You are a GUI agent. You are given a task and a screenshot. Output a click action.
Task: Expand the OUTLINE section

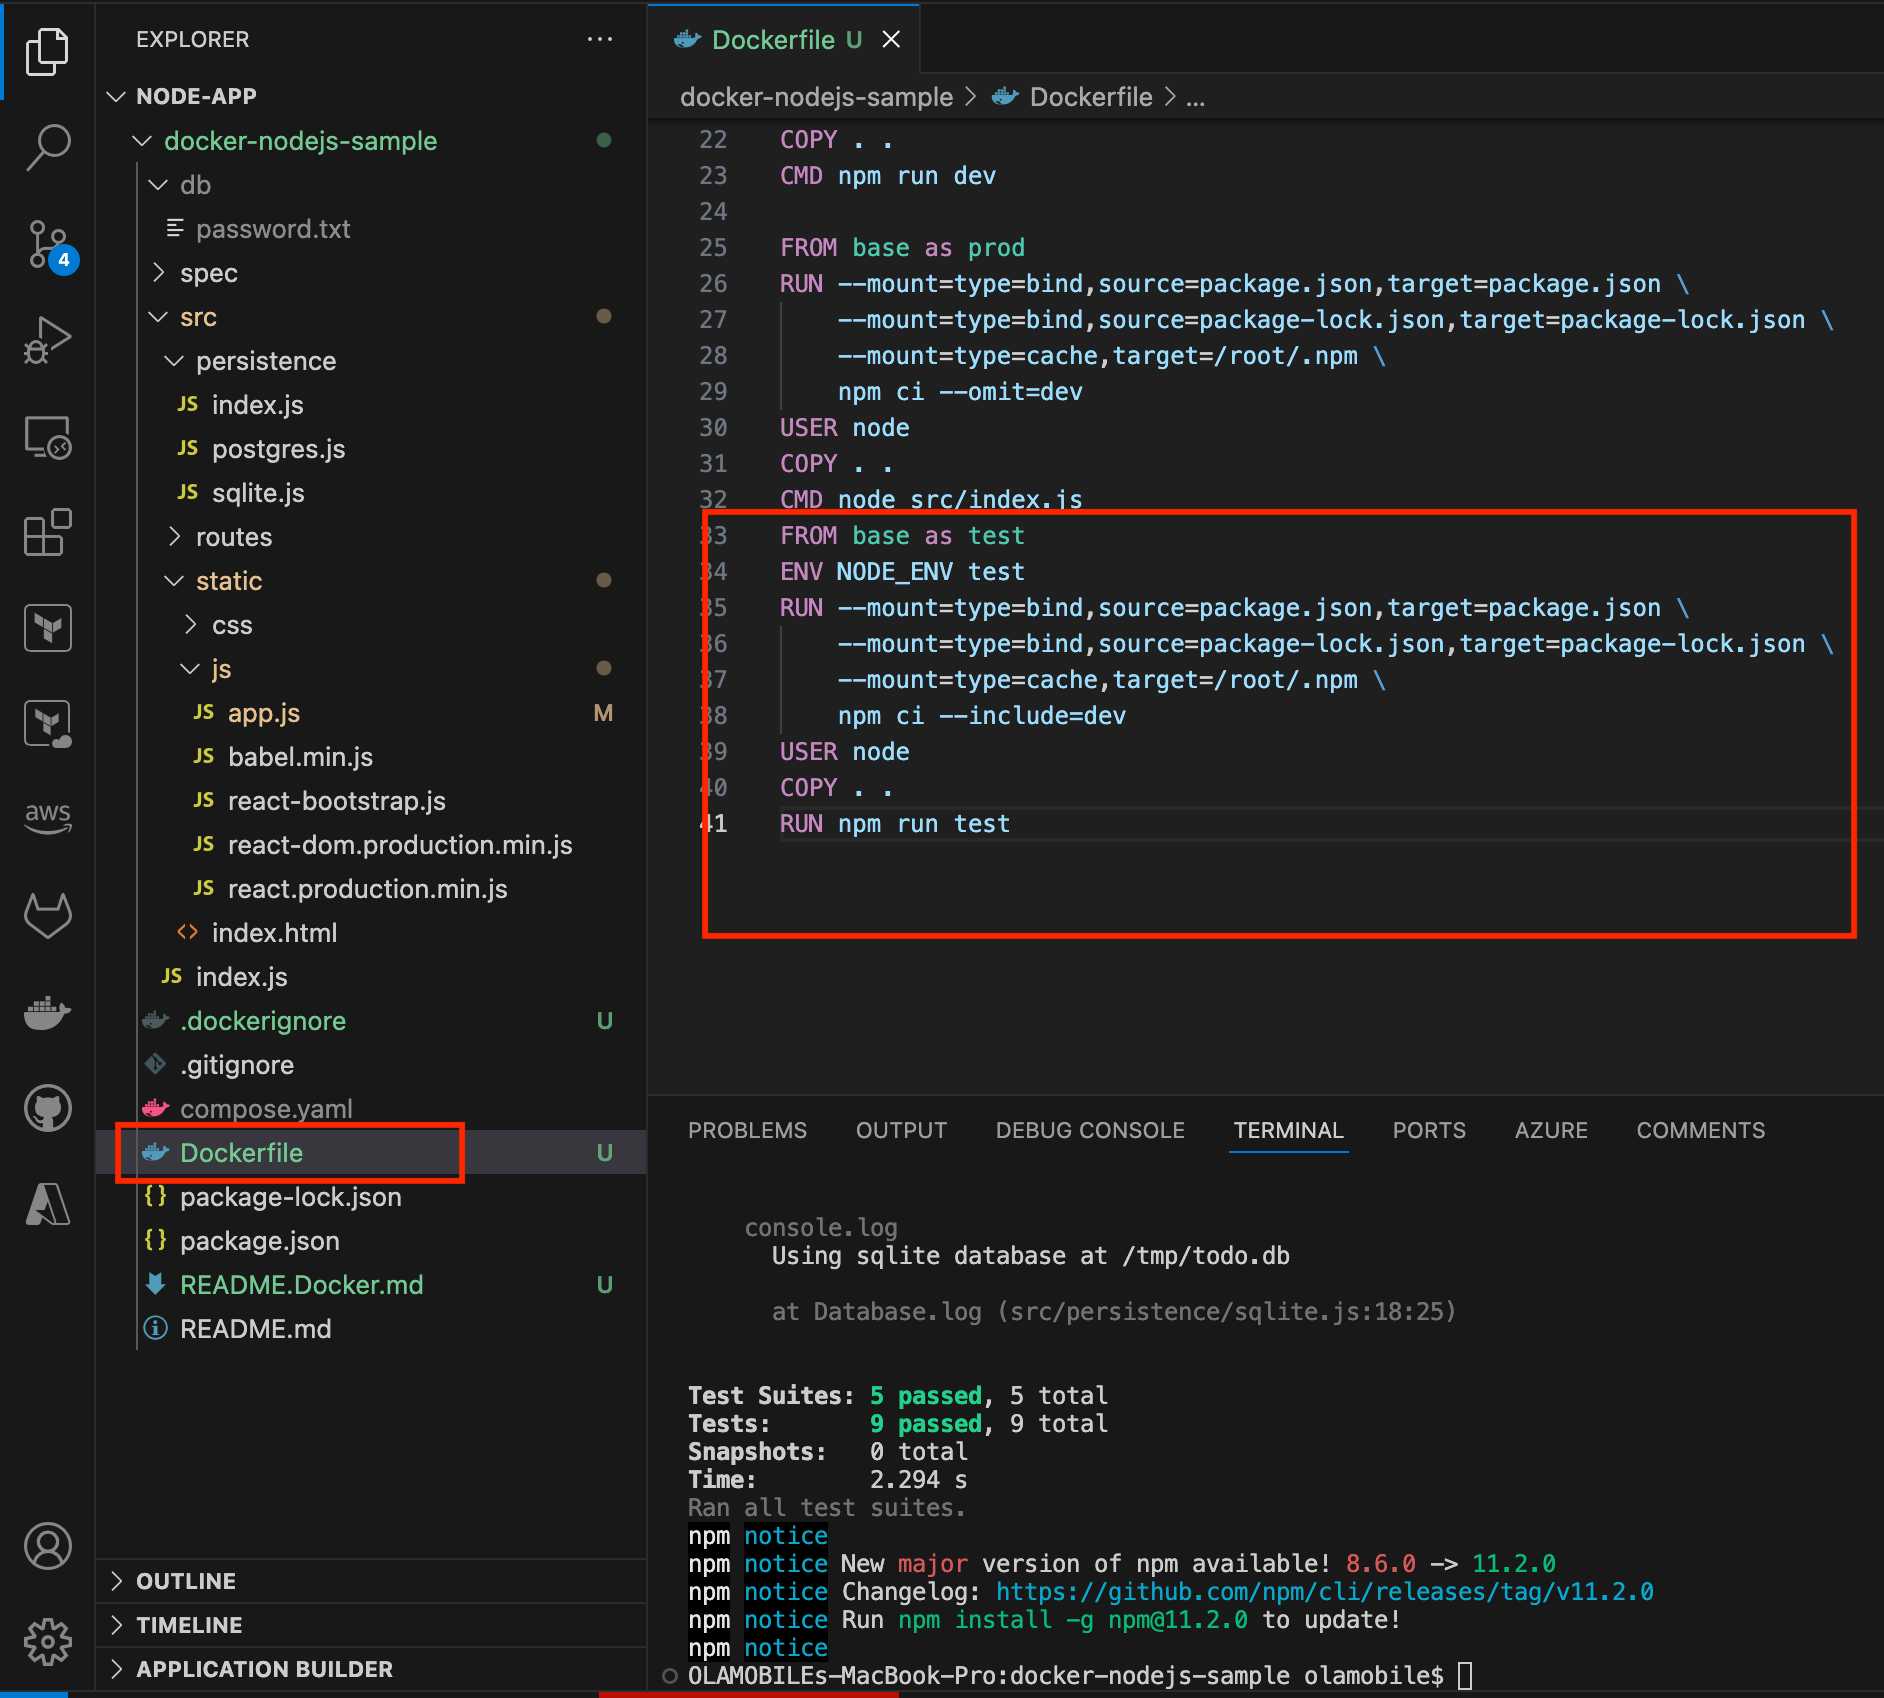click(371, 1581)
